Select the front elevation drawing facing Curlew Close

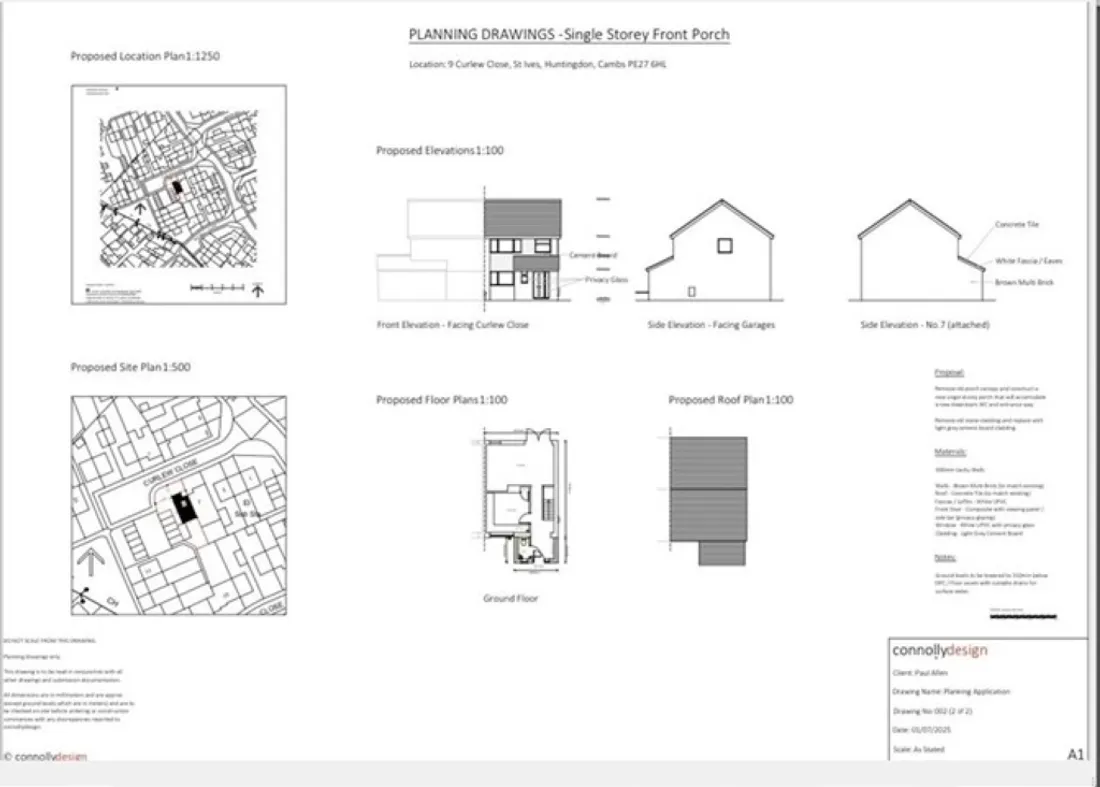(470, 249)
